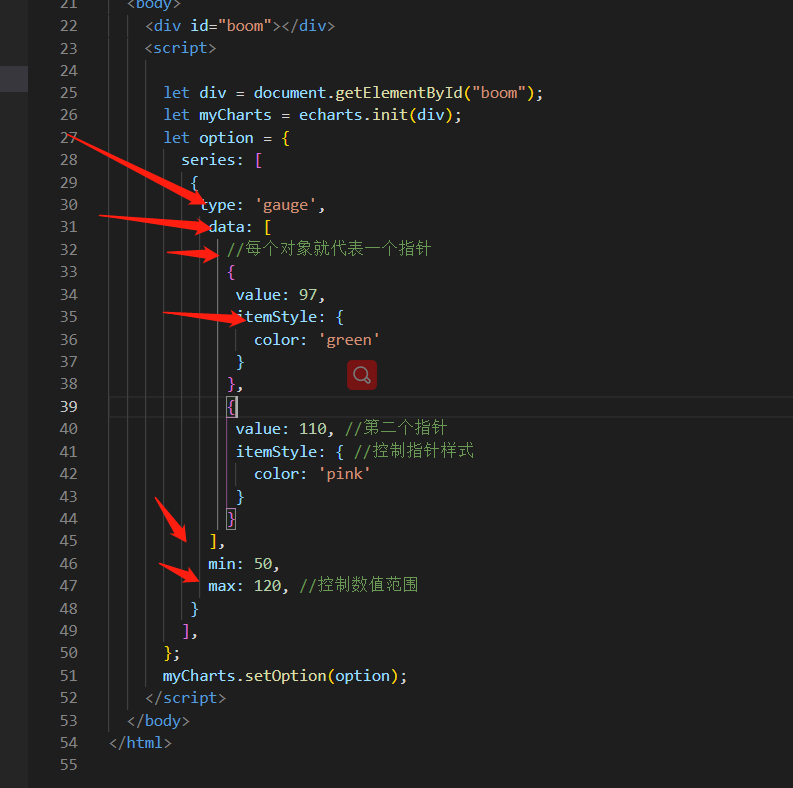This screenshot has height=788, width=793.
Task: Click the 'green' color string
Action: click(x=349, y=339)
